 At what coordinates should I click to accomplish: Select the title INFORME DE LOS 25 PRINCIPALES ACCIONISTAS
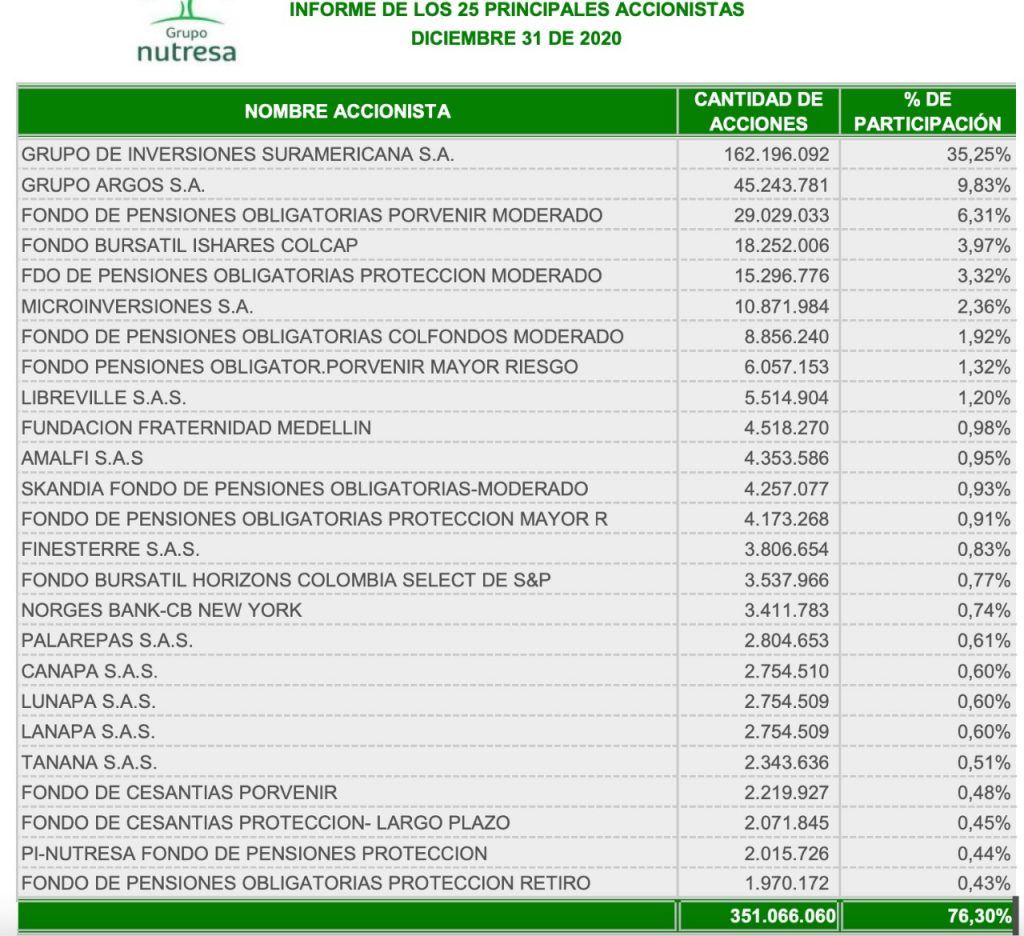[x=517, y=10]
